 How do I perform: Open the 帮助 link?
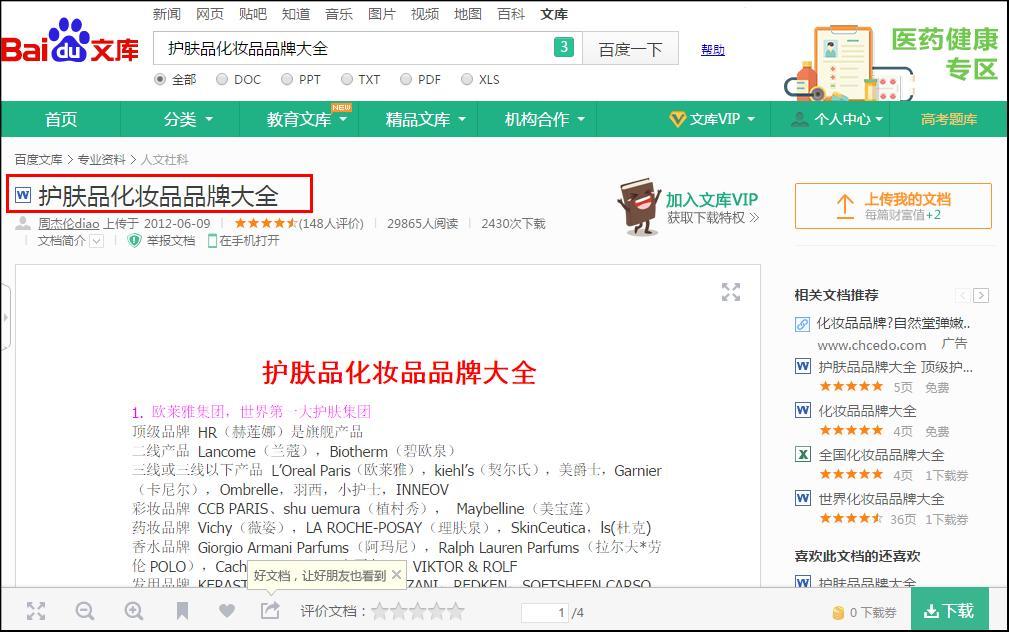pyautogui.click(x=713, y=50)
